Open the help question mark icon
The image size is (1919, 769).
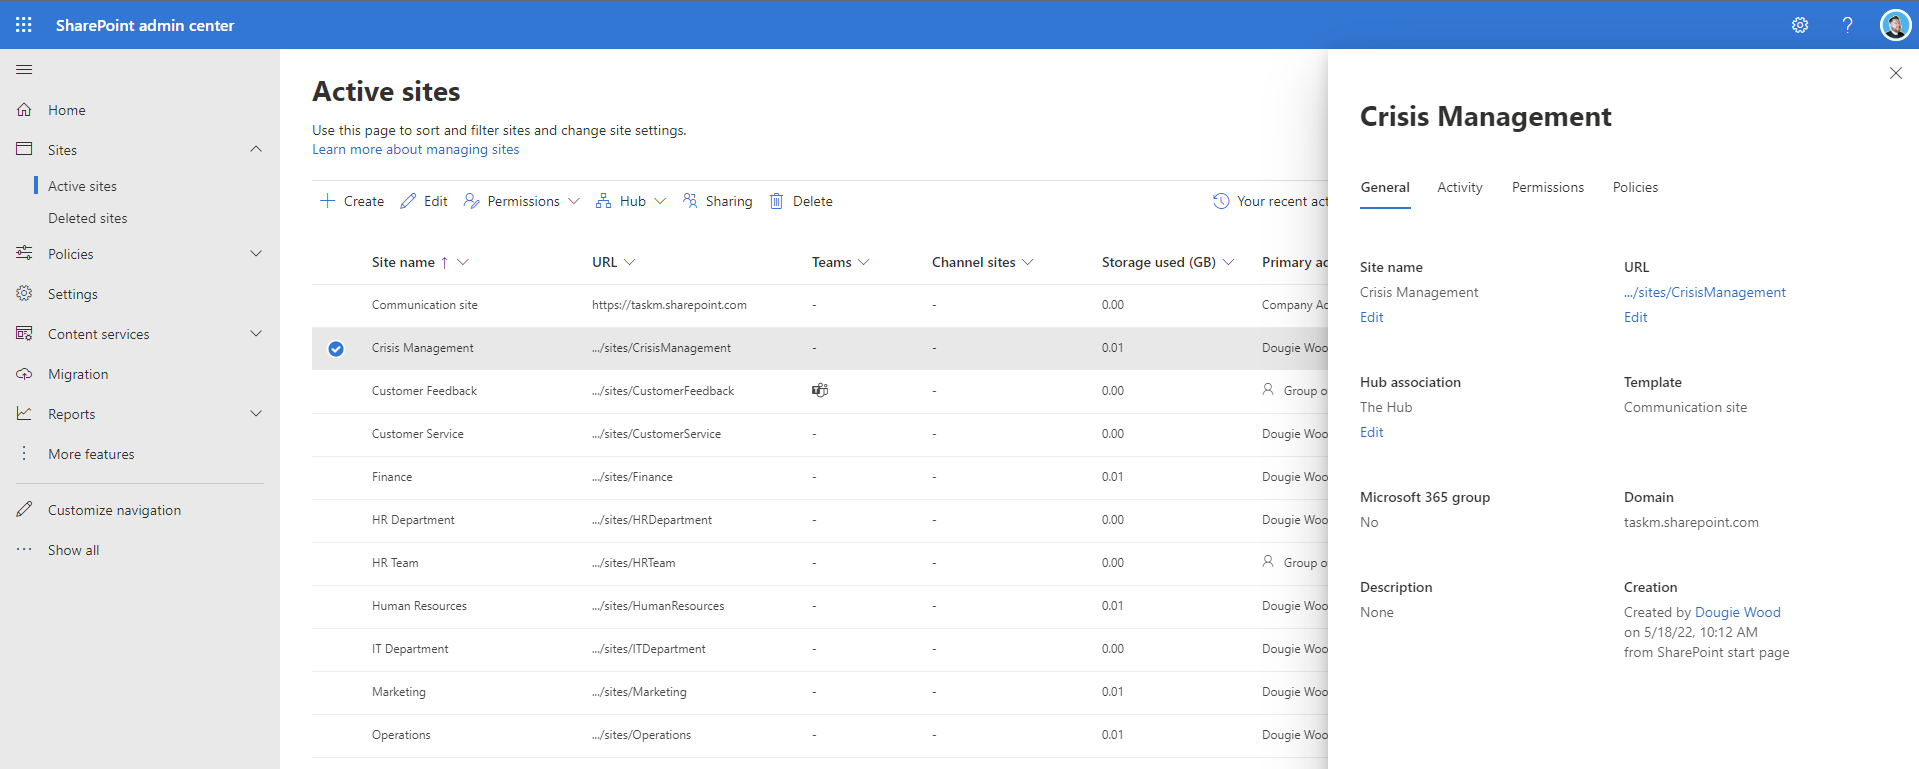1847,25
